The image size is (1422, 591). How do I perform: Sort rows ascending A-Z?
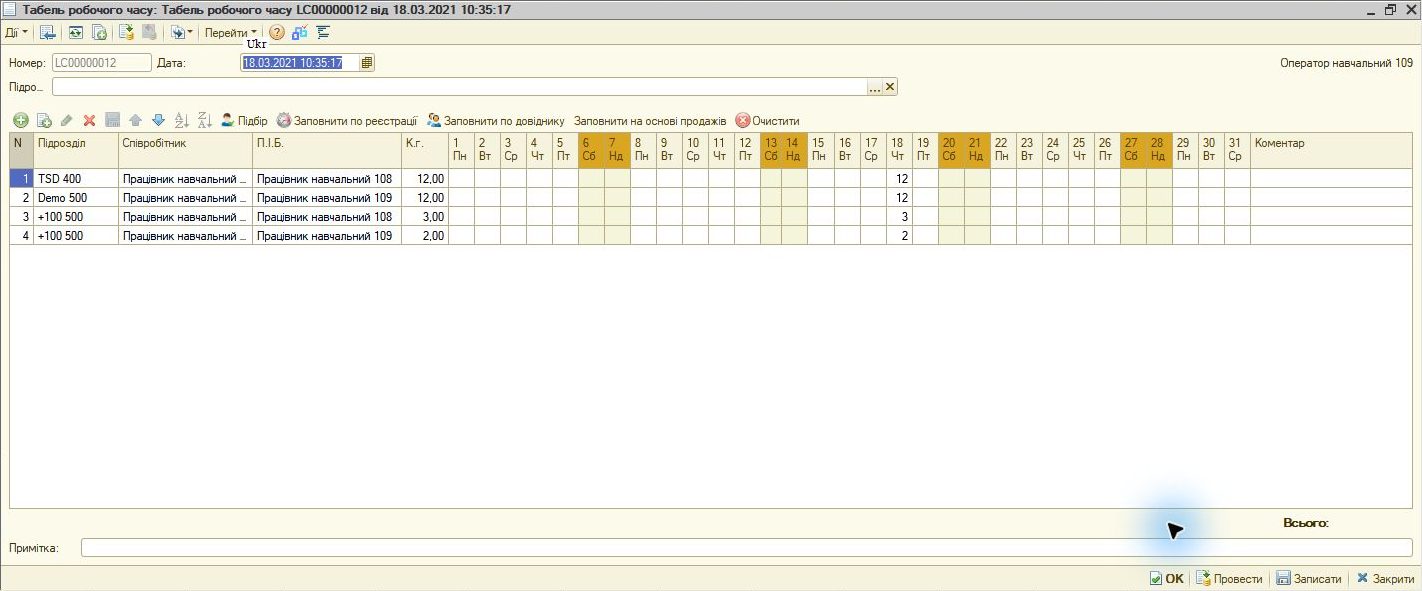click(181, 120)
